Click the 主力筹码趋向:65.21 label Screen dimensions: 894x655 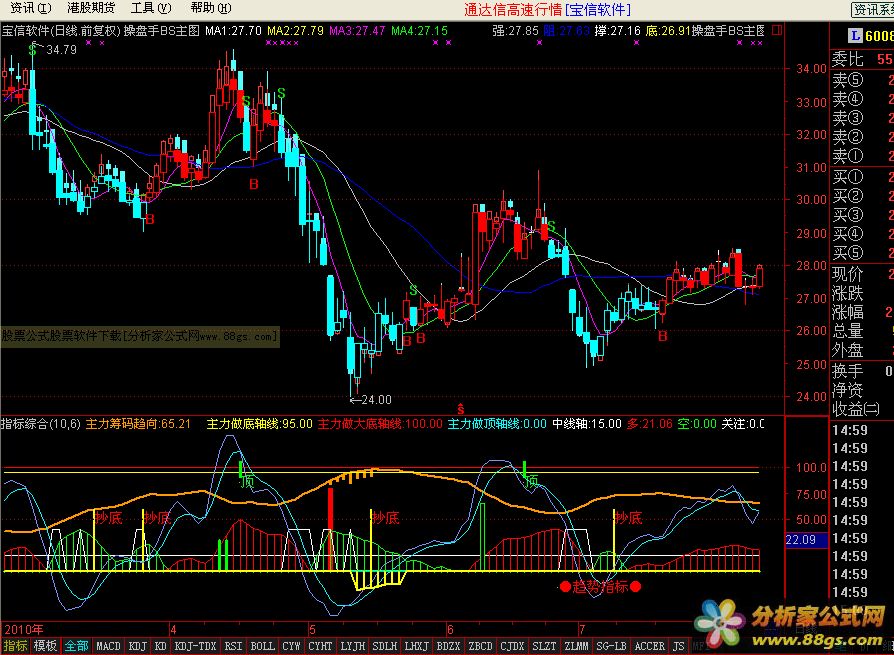coord(138,424)
